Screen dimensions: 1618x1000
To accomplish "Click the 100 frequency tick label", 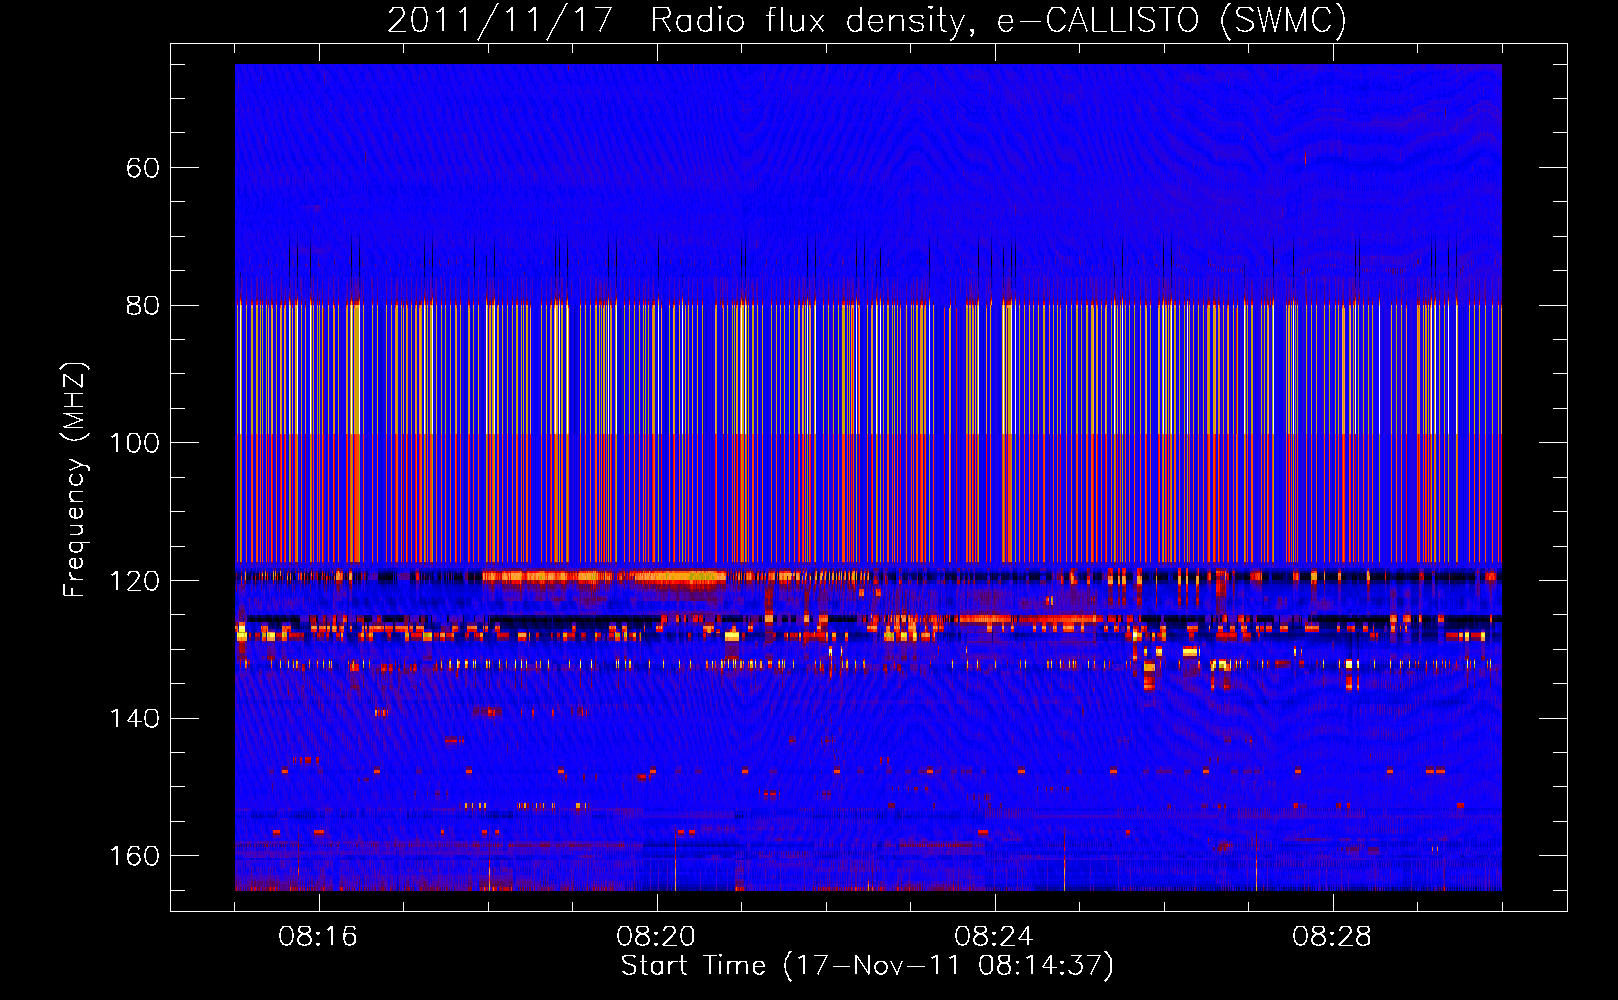I will (x=134, y=443).
